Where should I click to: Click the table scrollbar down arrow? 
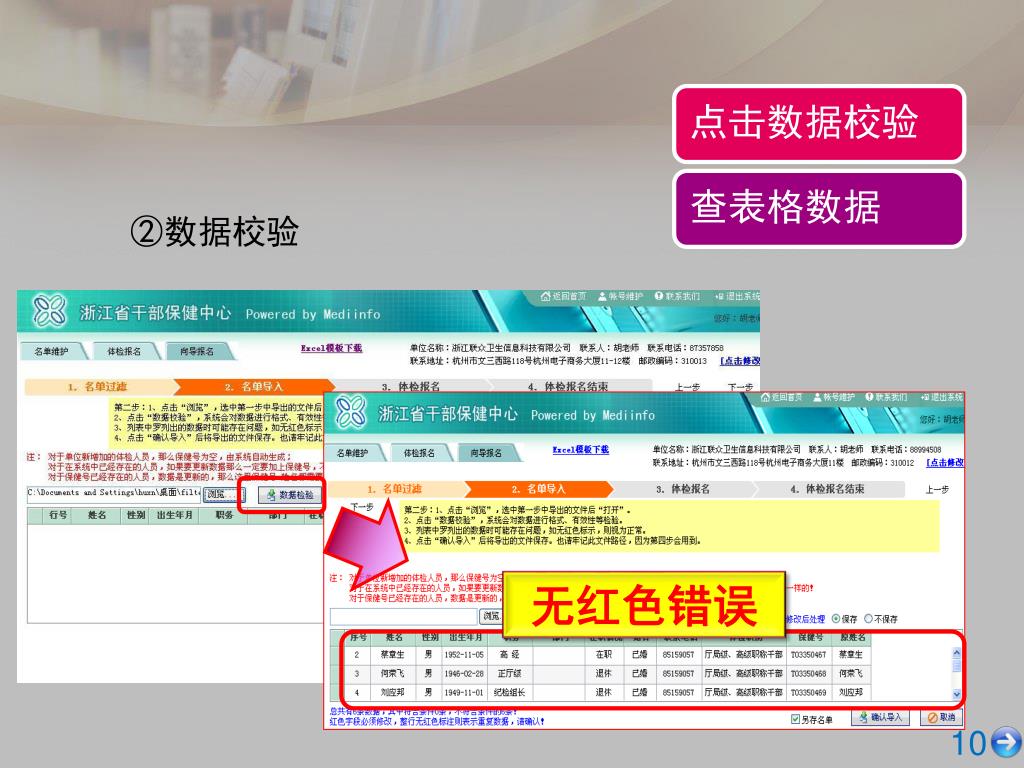(x=957, y=695)
